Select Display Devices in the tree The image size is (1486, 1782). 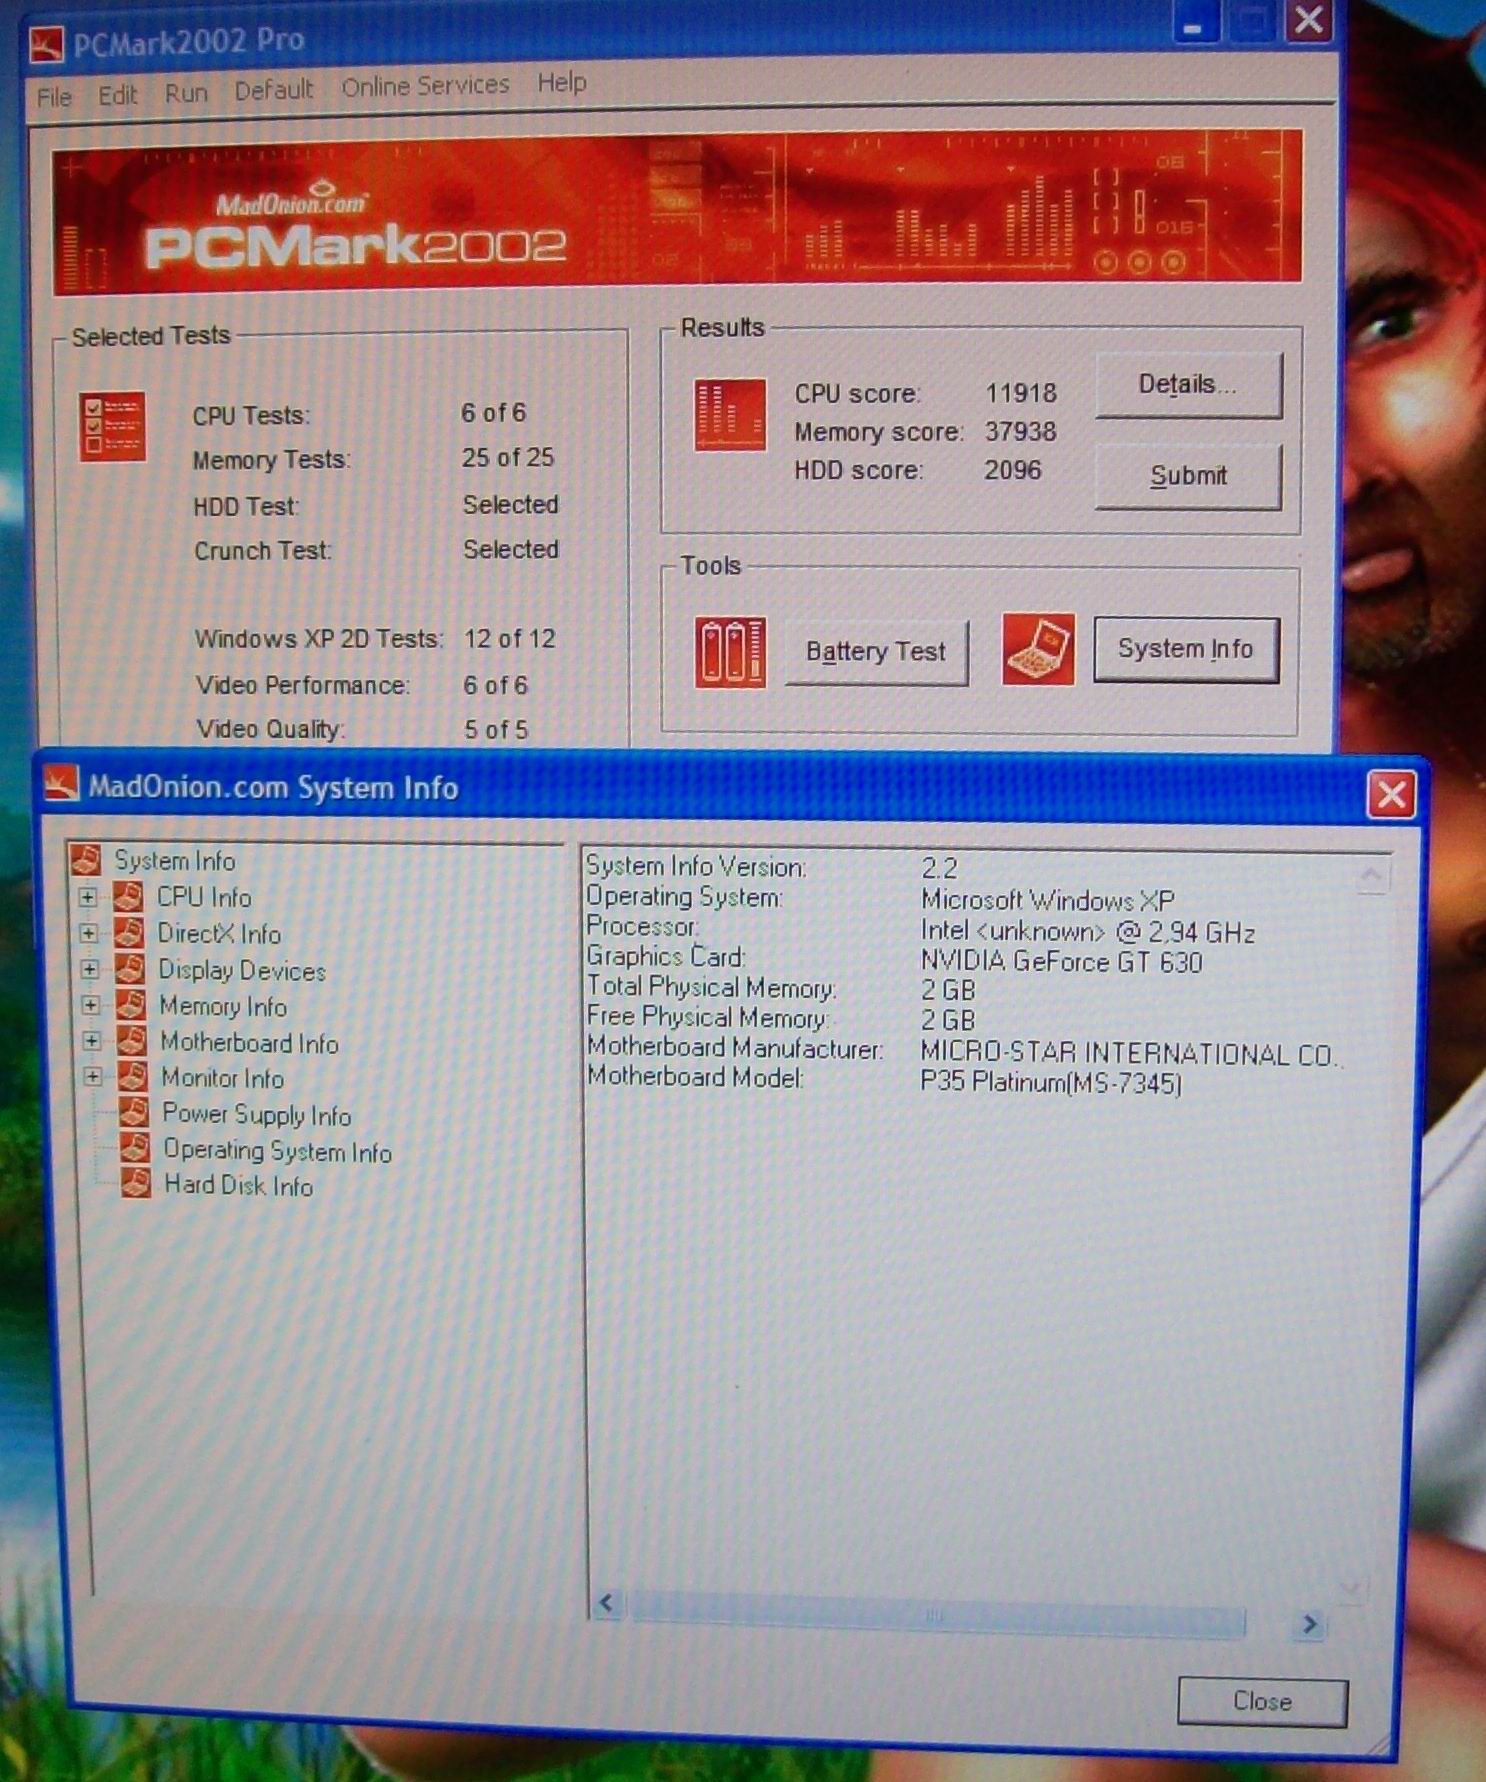pyautogui.click(x=242, y=970)
